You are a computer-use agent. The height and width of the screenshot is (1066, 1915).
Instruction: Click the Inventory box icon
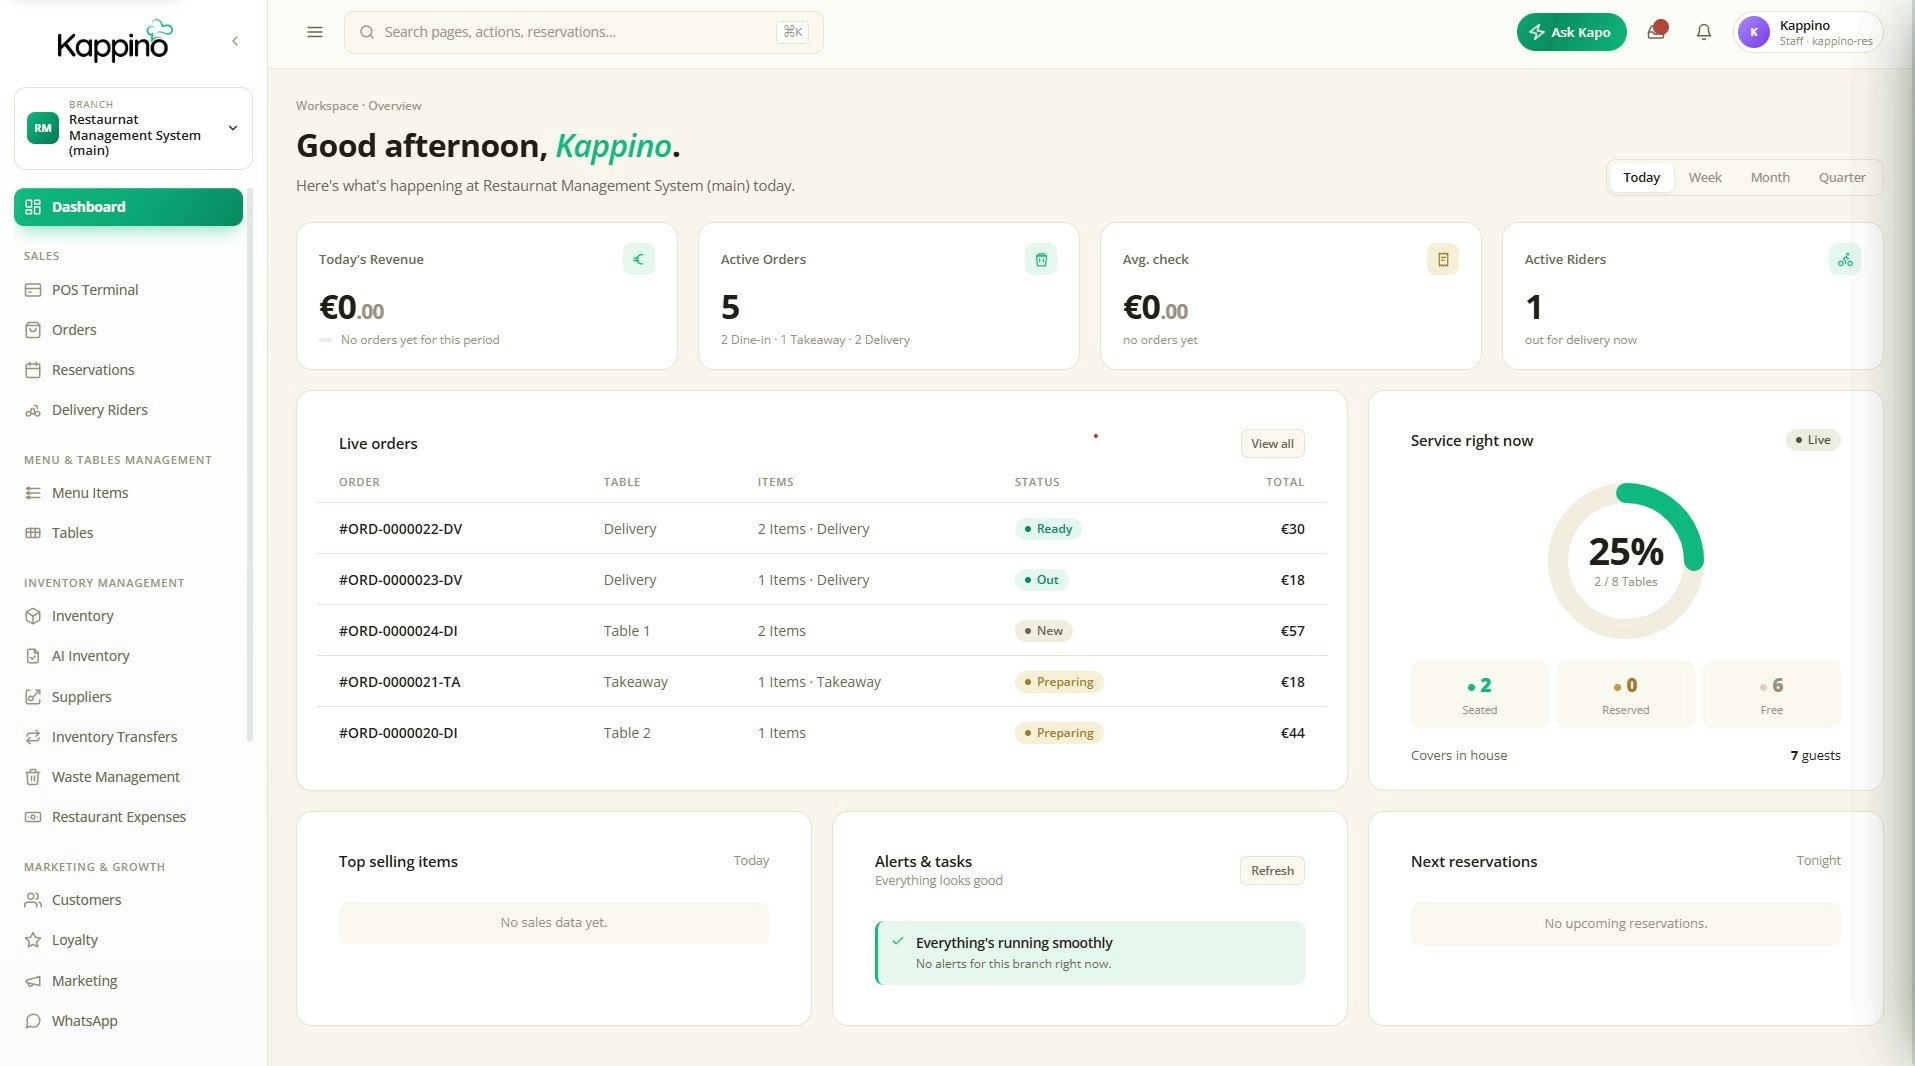pos(33,616)
